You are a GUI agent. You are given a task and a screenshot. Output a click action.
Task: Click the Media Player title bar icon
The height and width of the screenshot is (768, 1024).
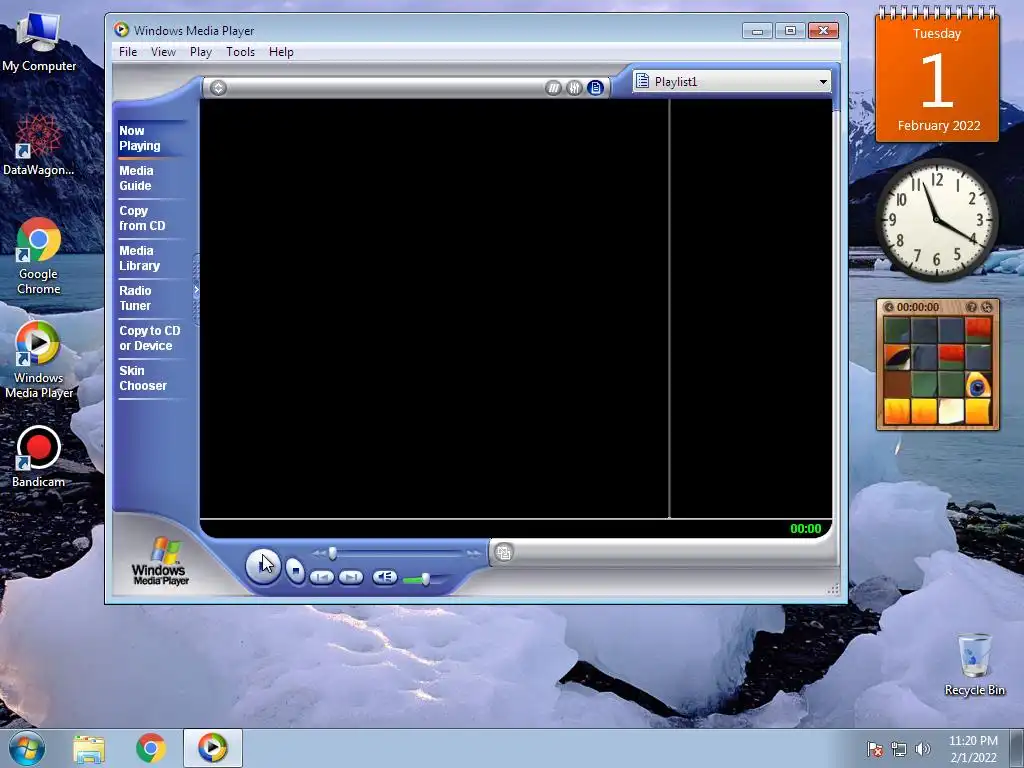point(121,30)
